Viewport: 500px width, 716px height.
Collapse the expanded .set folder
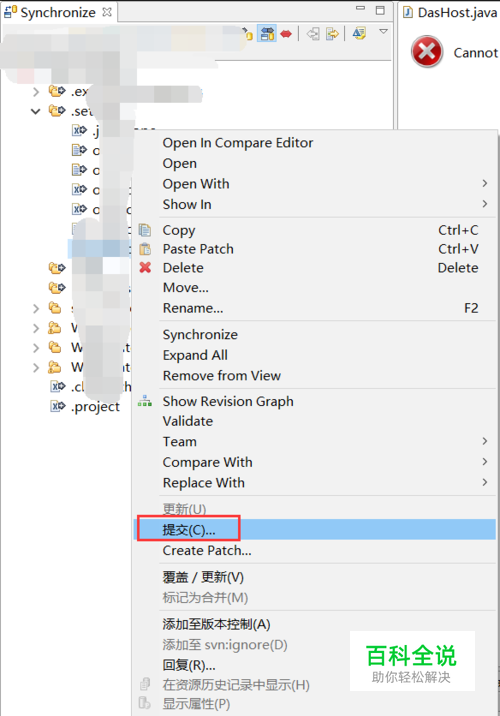[36, 111]
